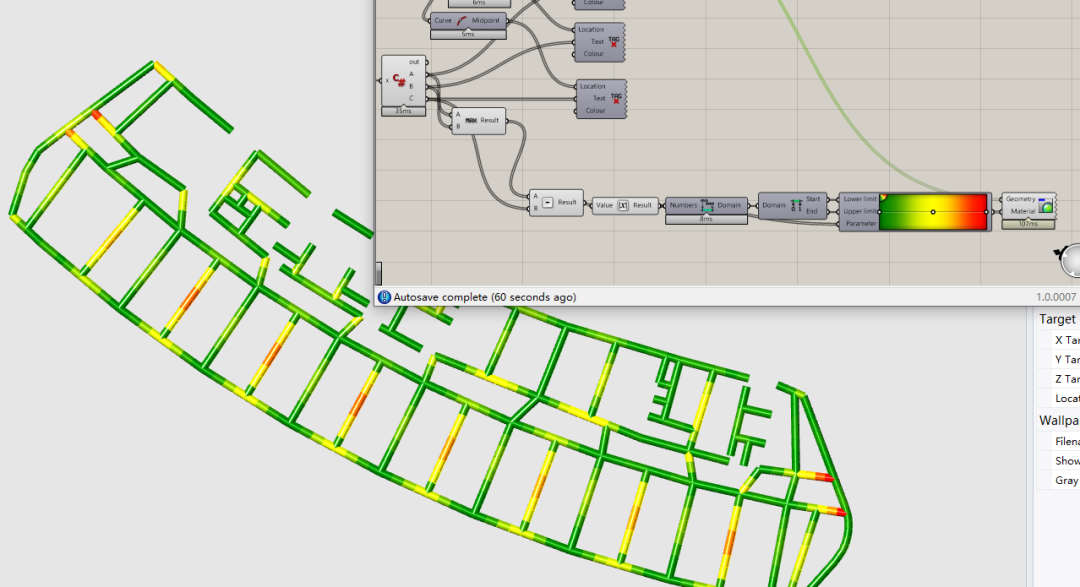Select the MAX component icon

(x=471, y=121)
